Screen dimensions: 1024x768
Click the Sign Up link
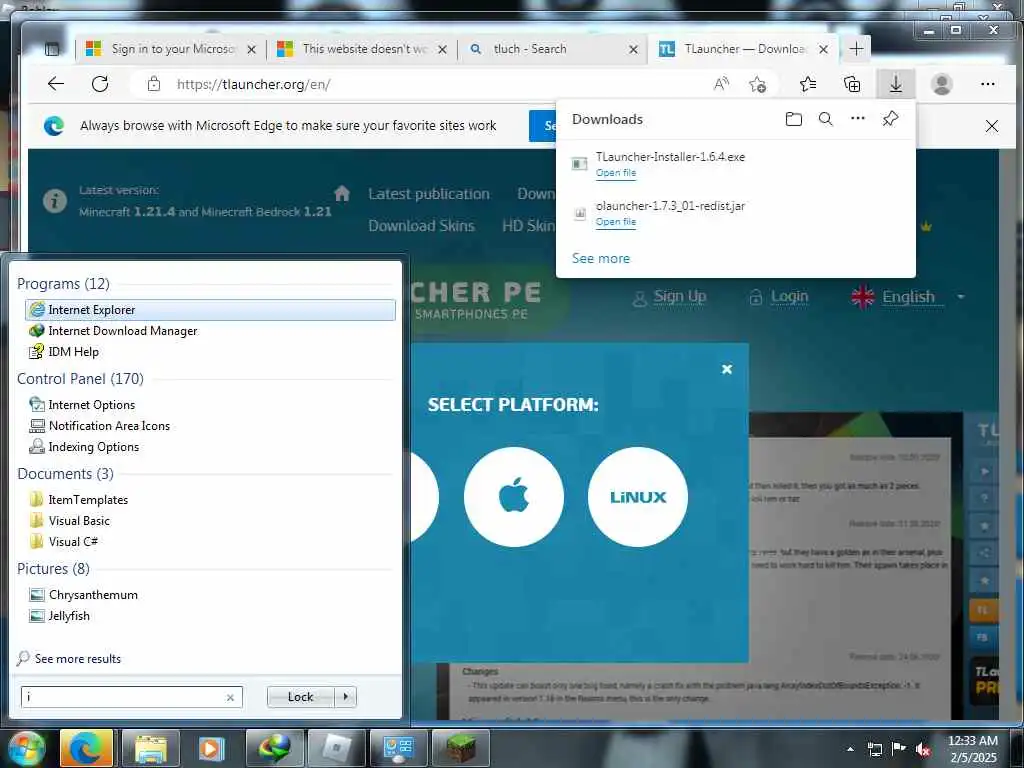click(679, 296)
